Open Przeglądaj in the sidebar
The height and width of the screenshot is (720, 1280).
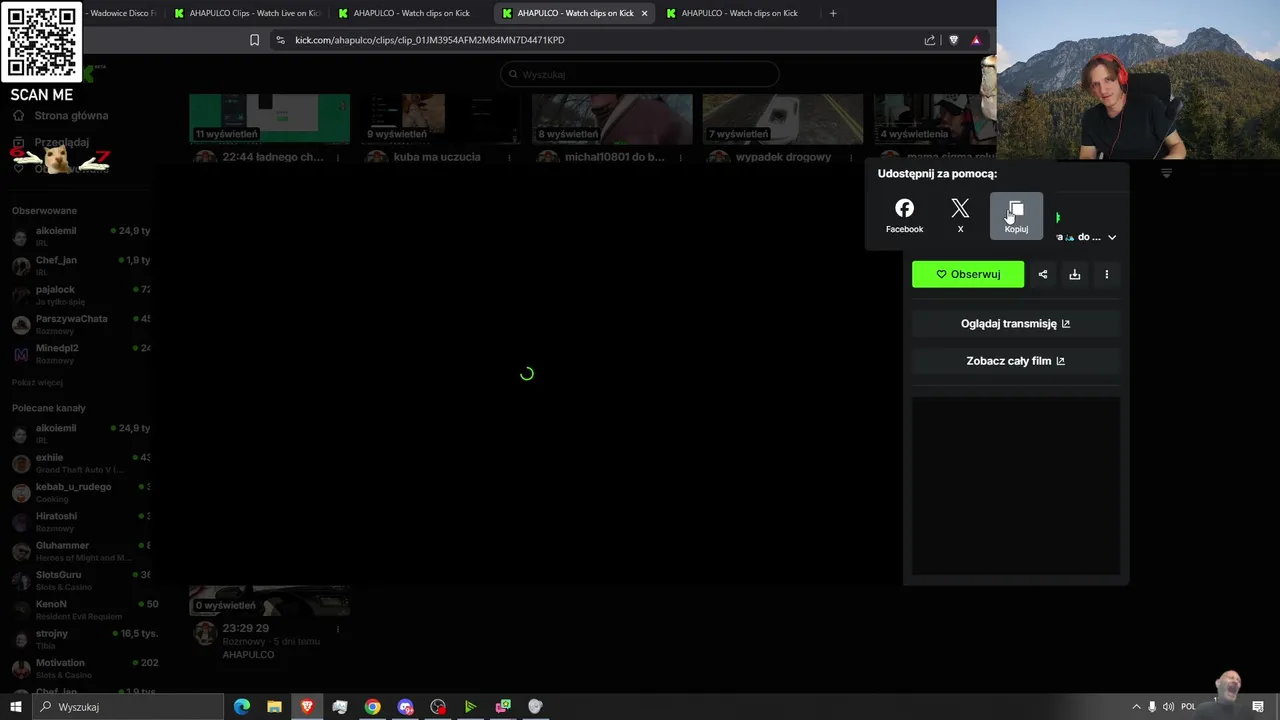pos(52,142)
